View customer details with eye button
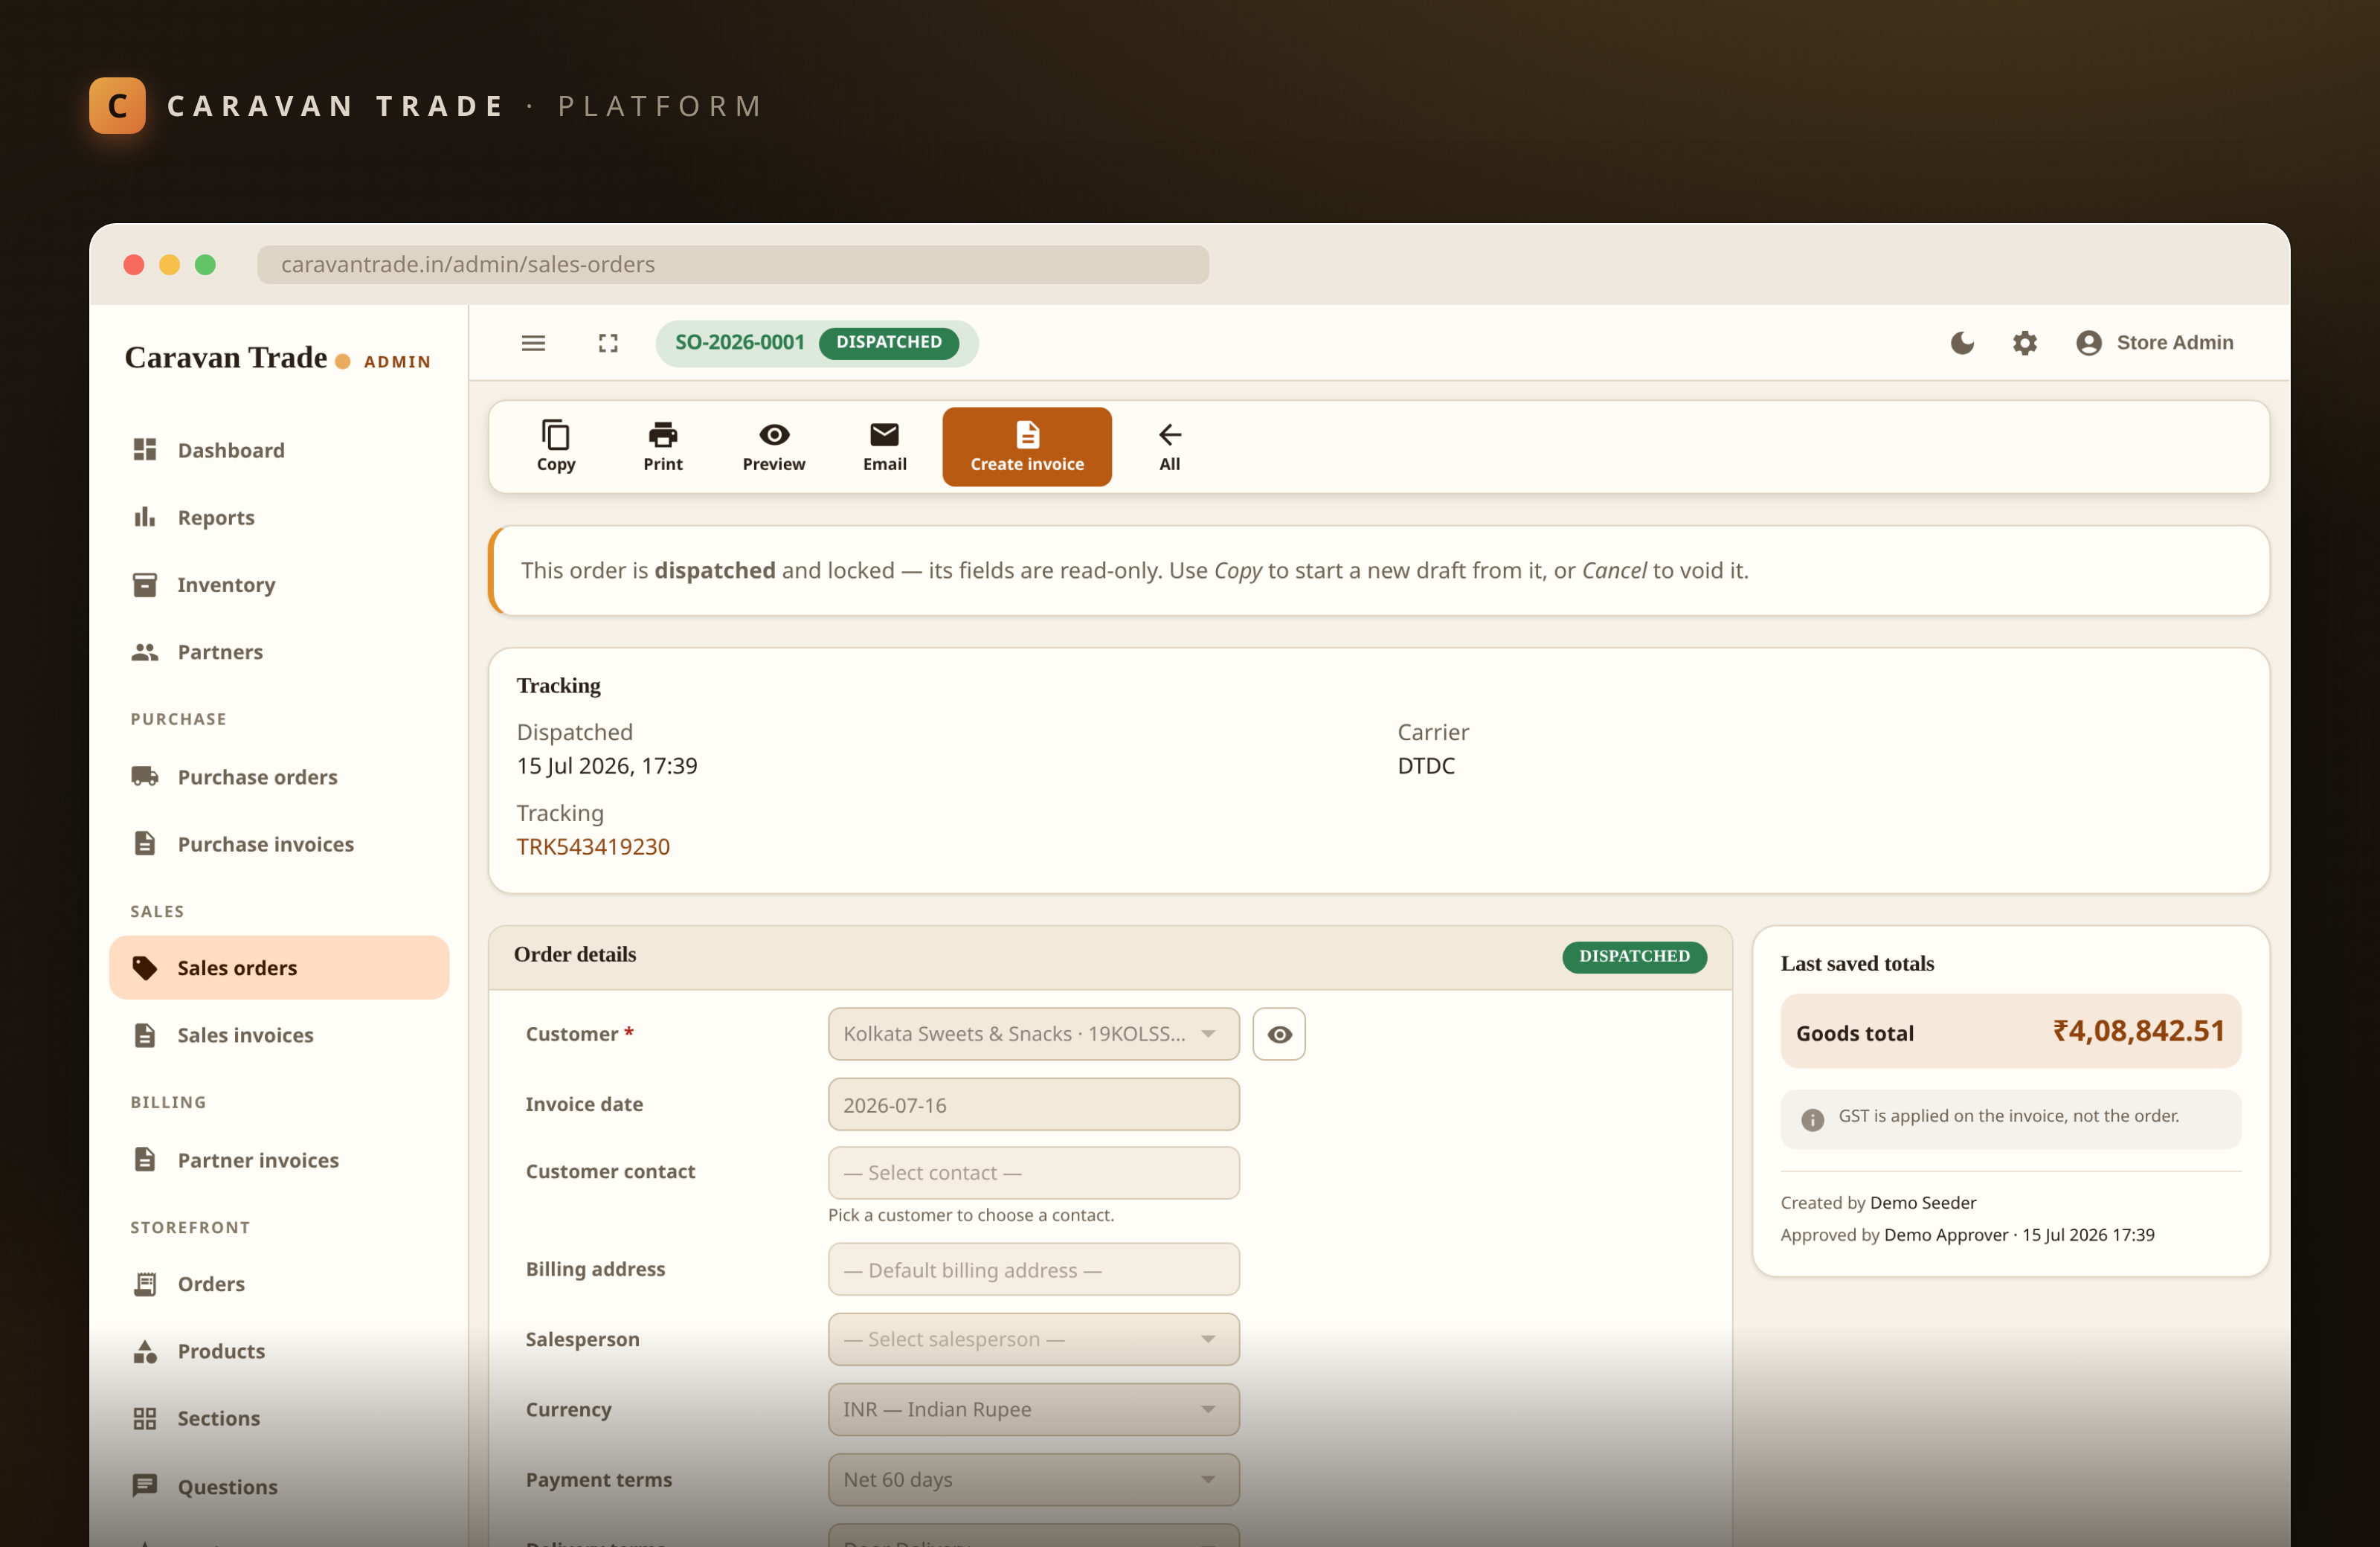This screenshot has height=1547, width=2380. pyautogui.click(x=1279, y=1033)
